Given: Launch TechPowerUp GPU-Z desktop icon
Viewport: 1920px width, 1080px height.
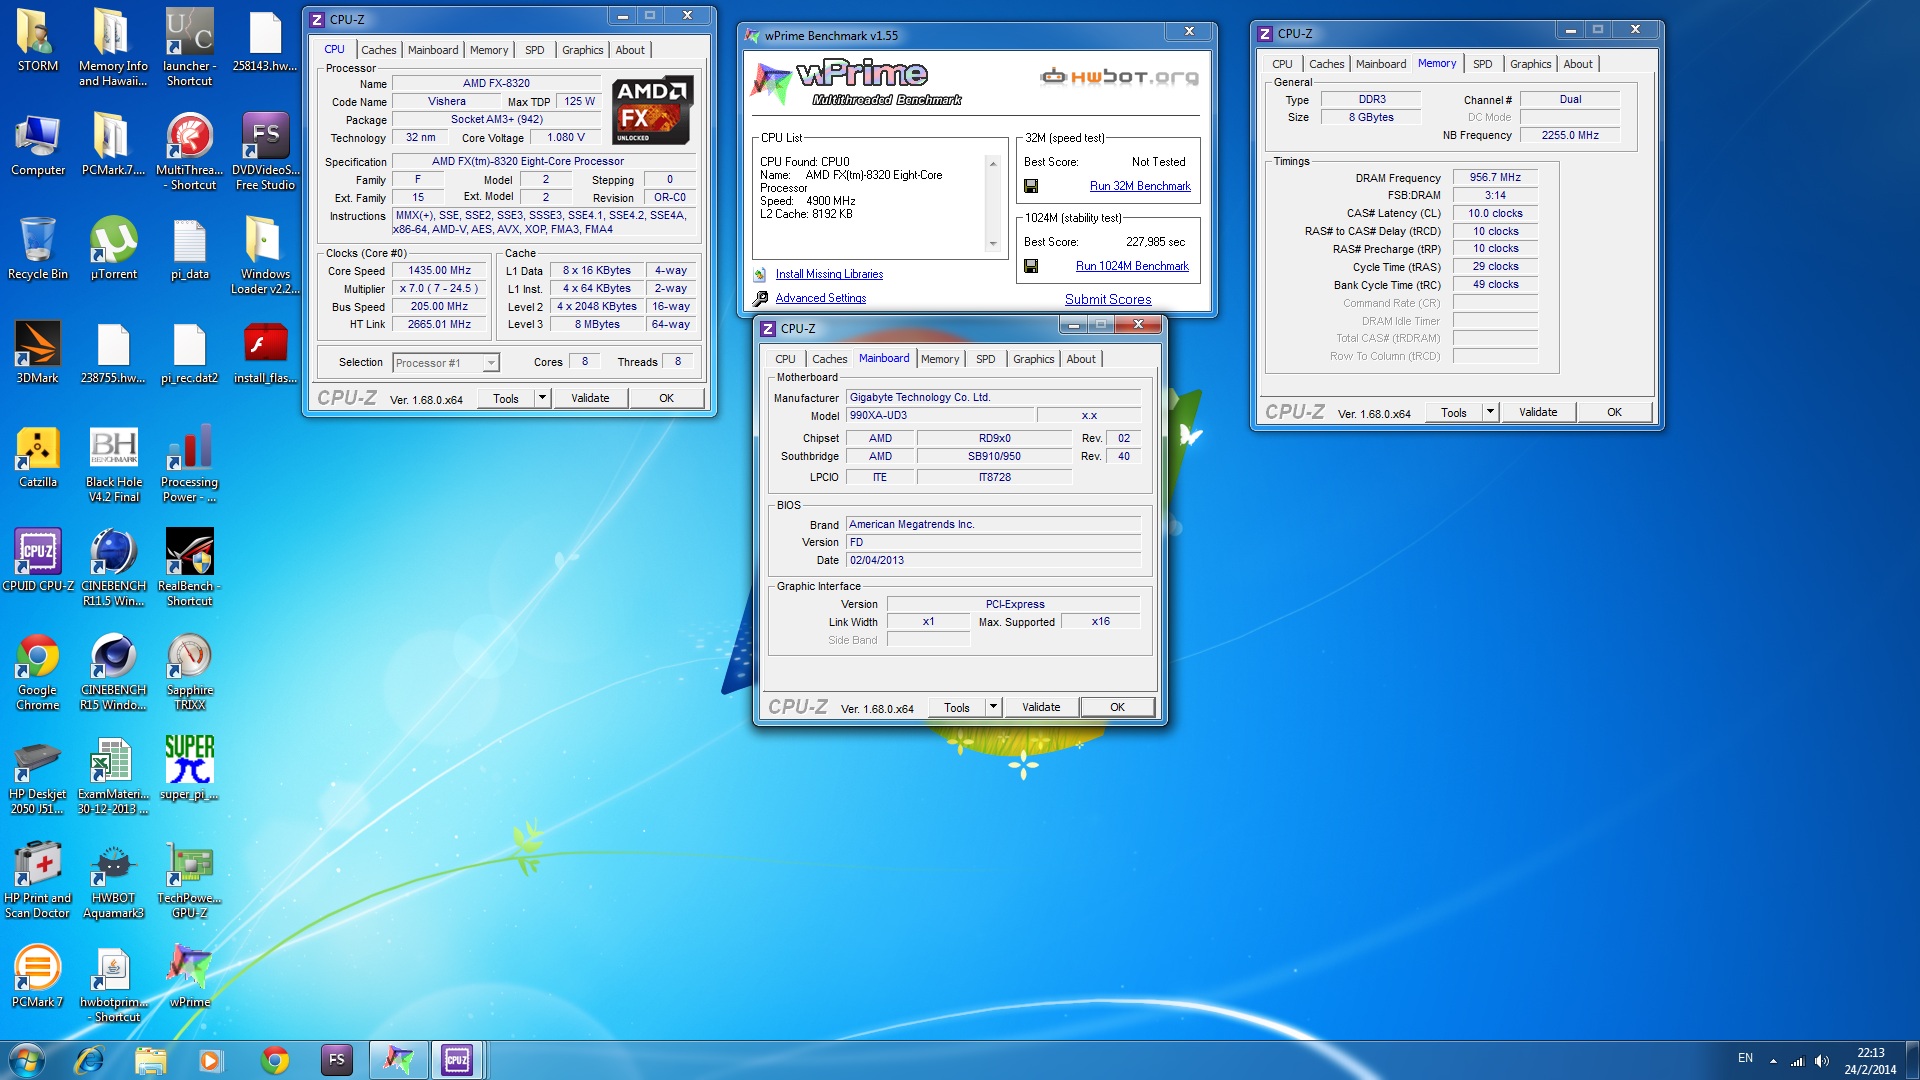Looking at the screenshot, I should tap(189, 879).
